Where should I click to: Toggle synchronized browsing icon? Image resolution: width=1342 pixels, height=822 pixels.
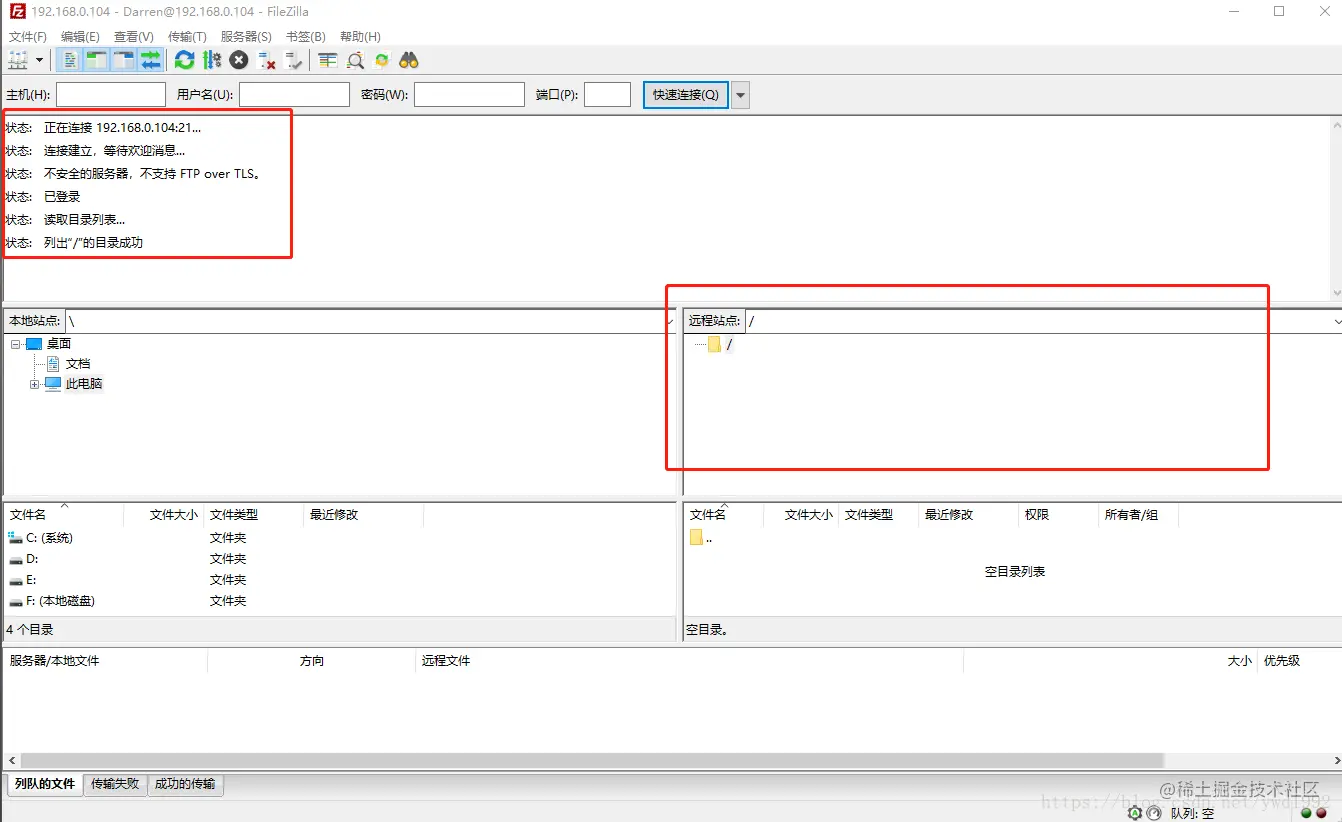[x=382, y=60]
